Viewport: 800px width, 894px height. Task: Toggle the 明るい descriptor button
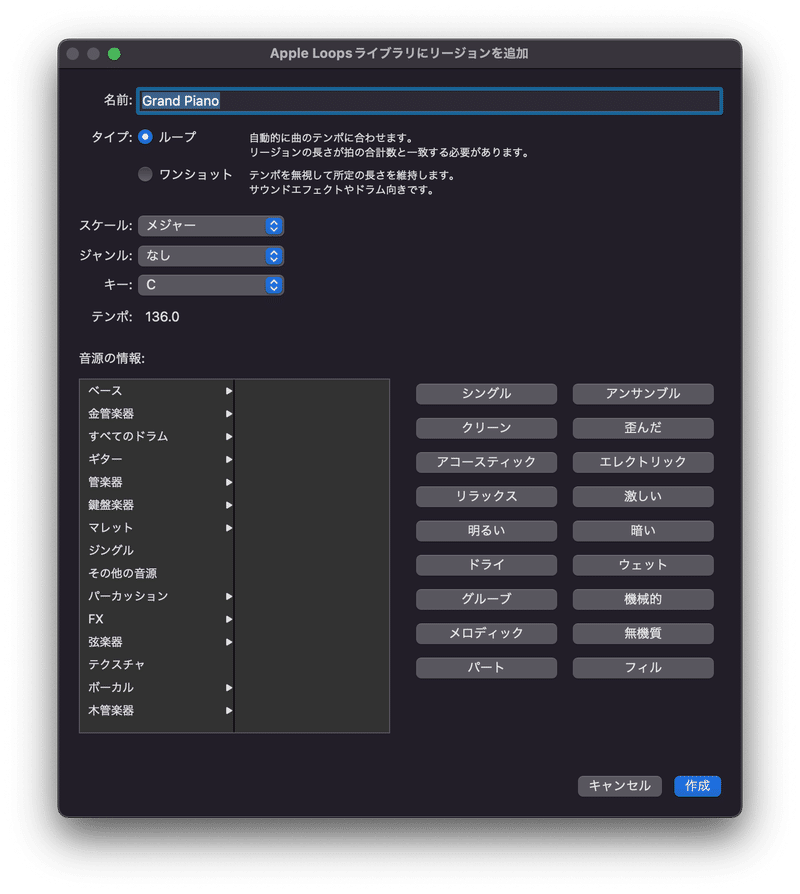(486, 531)
